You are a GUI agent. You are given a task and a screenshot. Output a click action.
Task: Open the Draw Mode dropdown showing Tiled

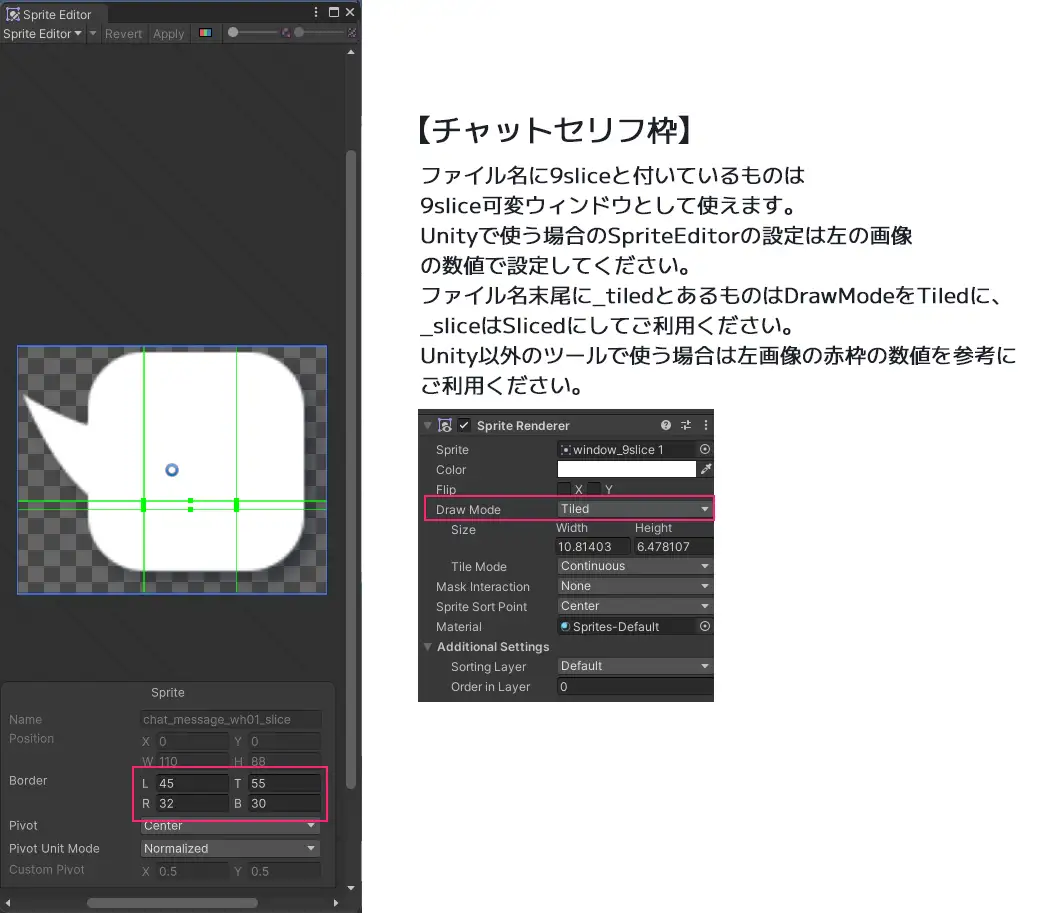[x=634, y=508]
